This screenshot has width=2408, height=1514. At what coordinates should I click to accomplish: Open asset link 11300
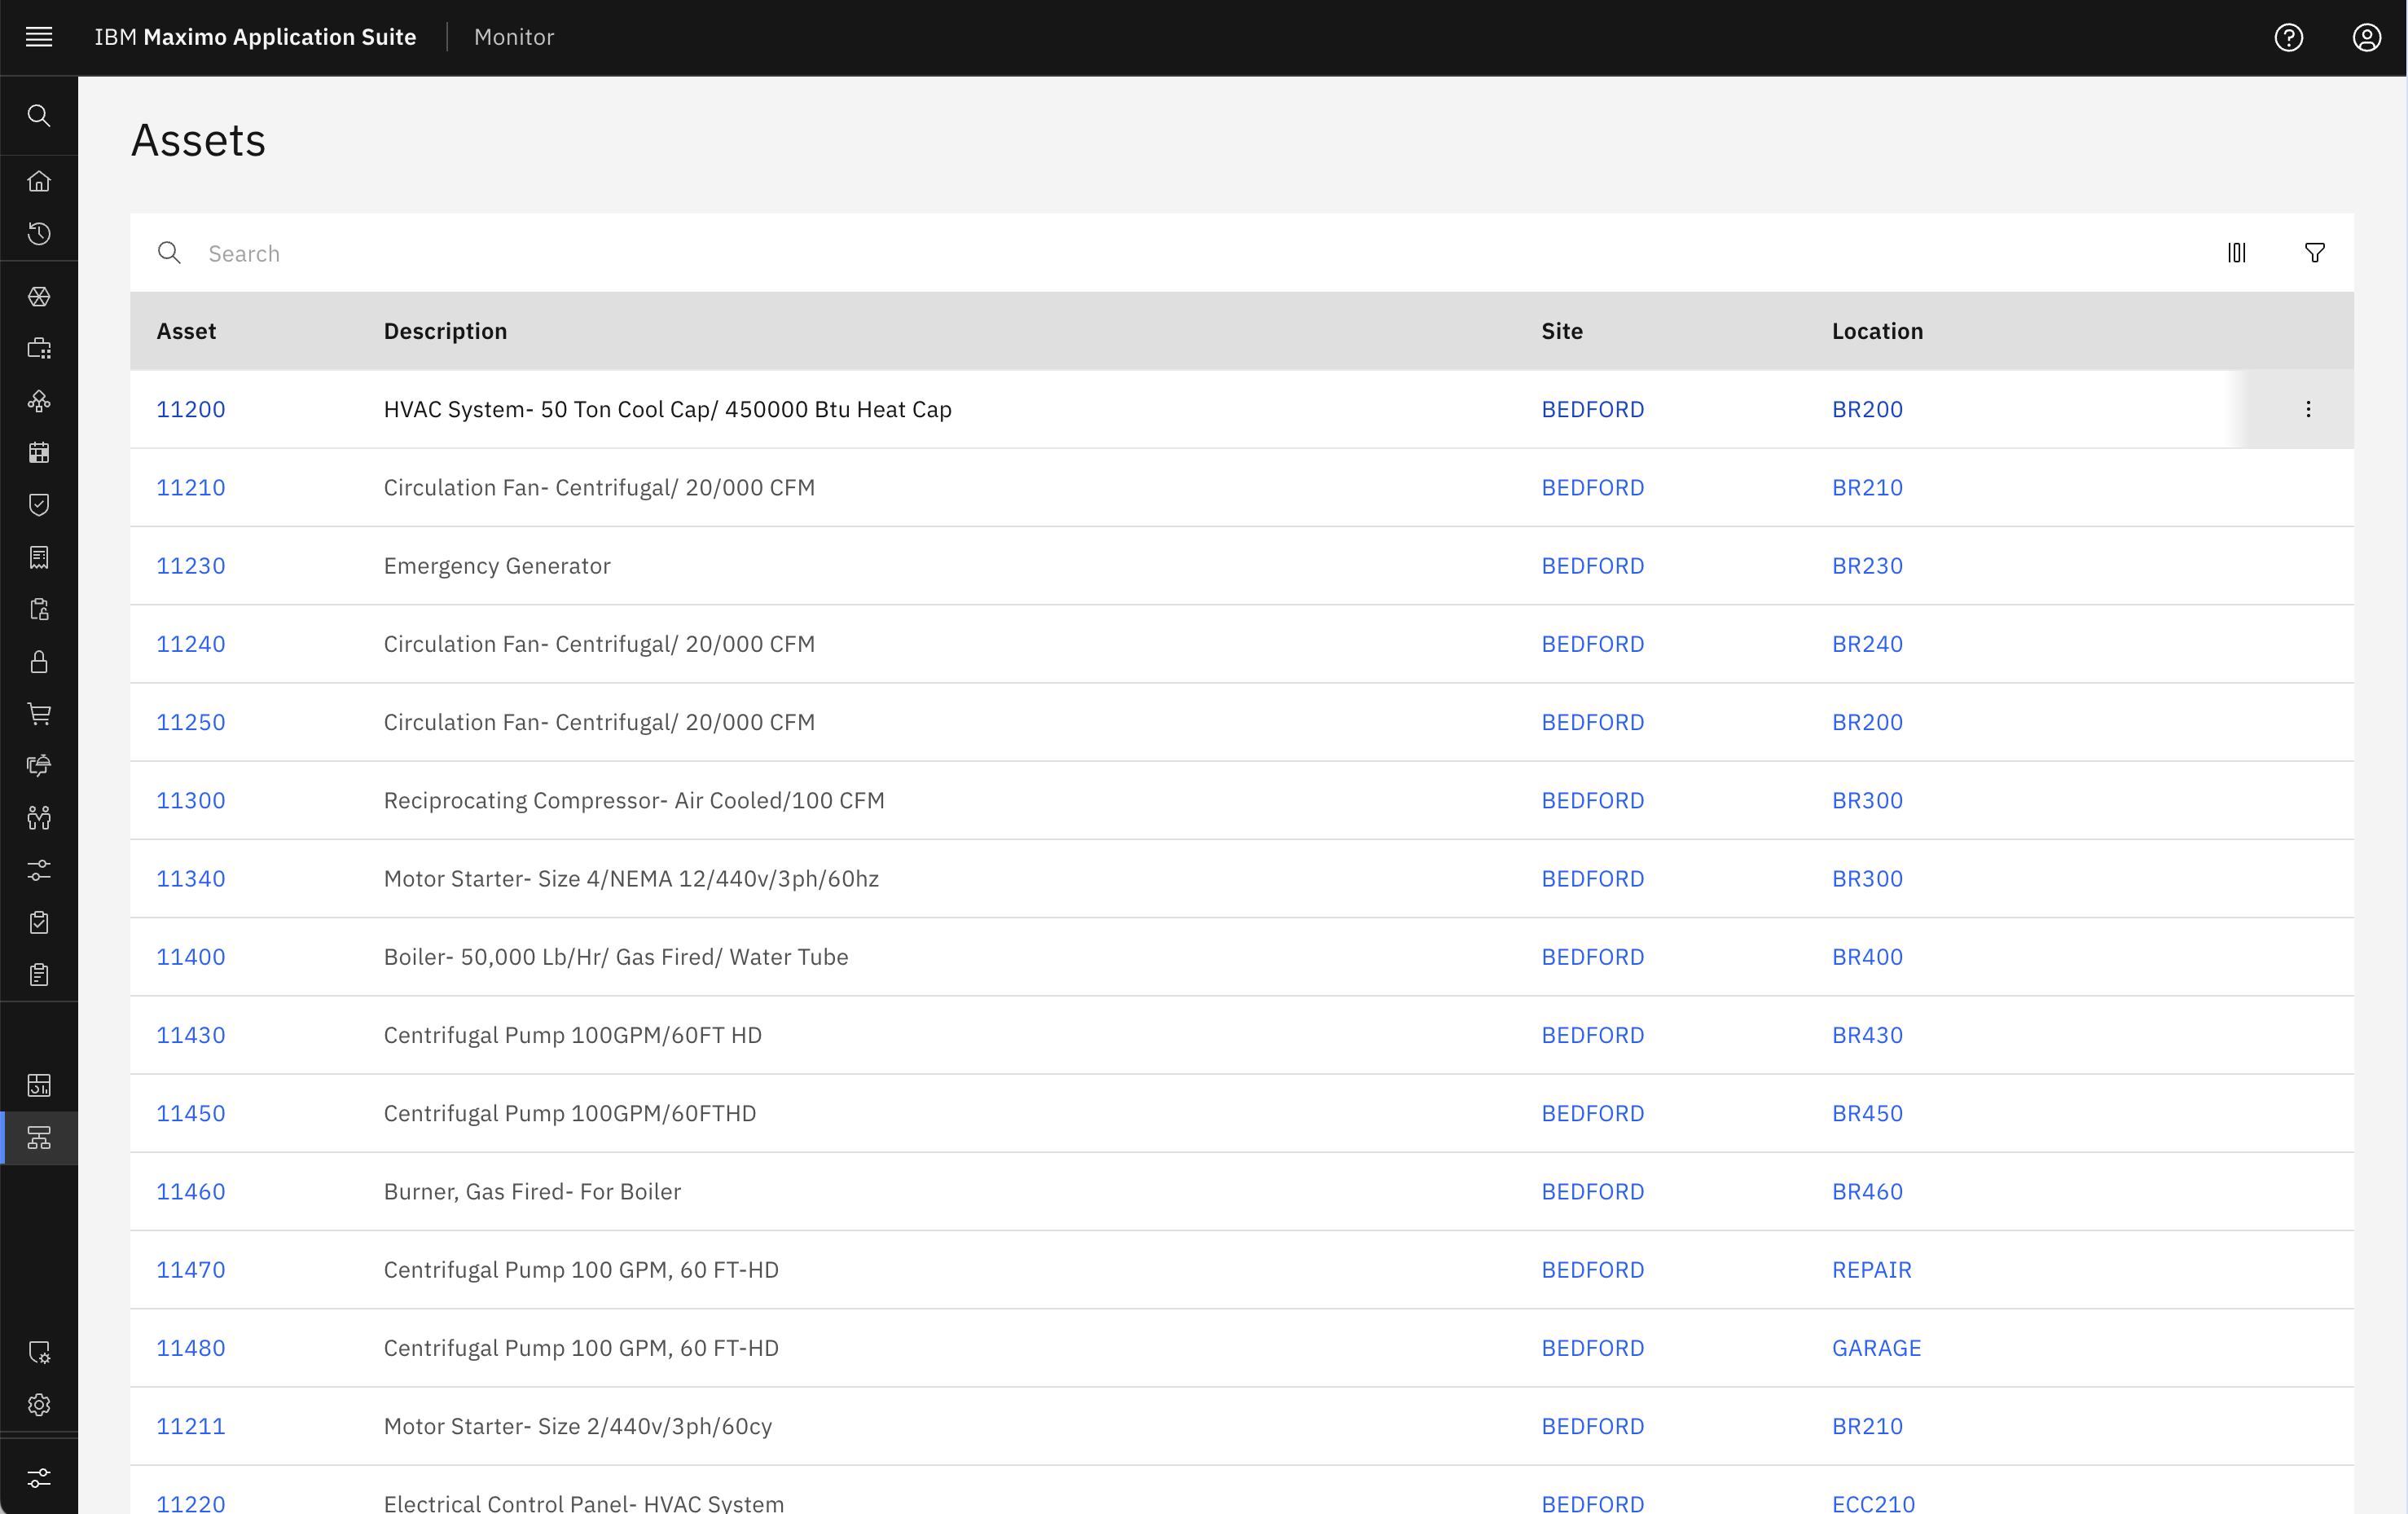click(191, 800)
